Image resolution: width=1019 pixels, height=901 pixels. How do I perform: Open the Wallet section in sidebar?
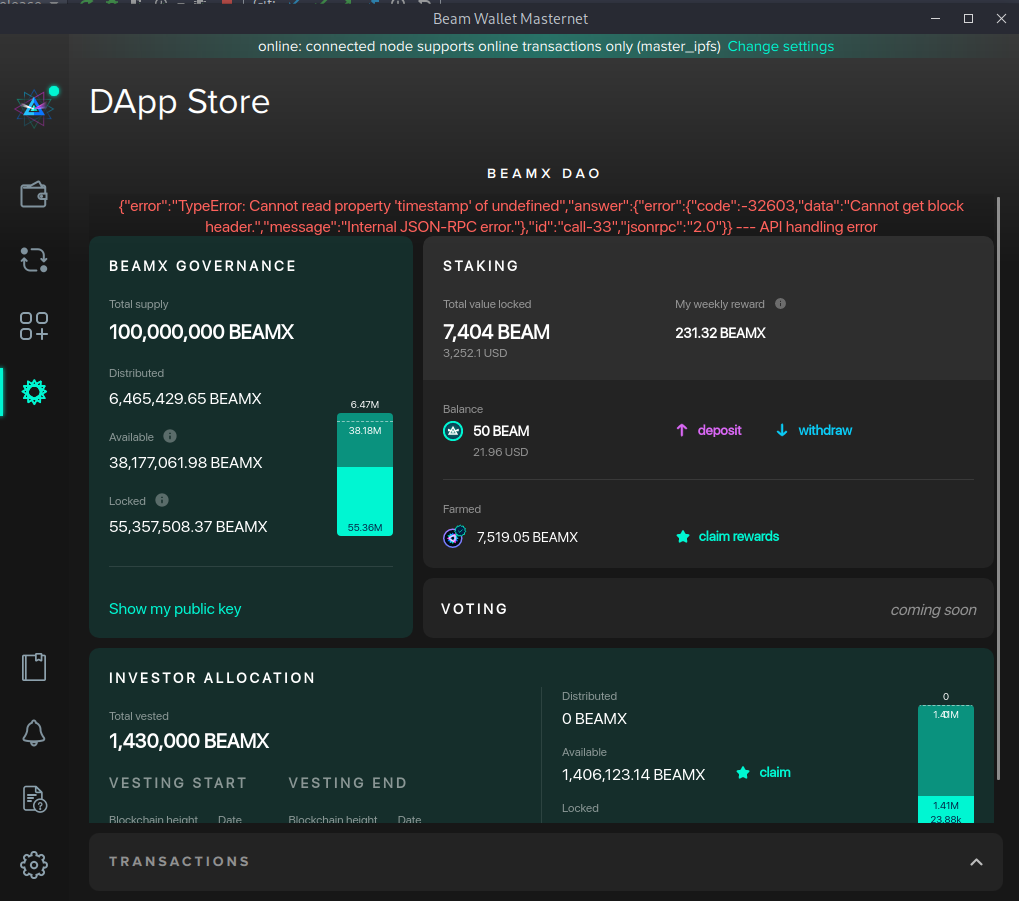click(34, 194)
